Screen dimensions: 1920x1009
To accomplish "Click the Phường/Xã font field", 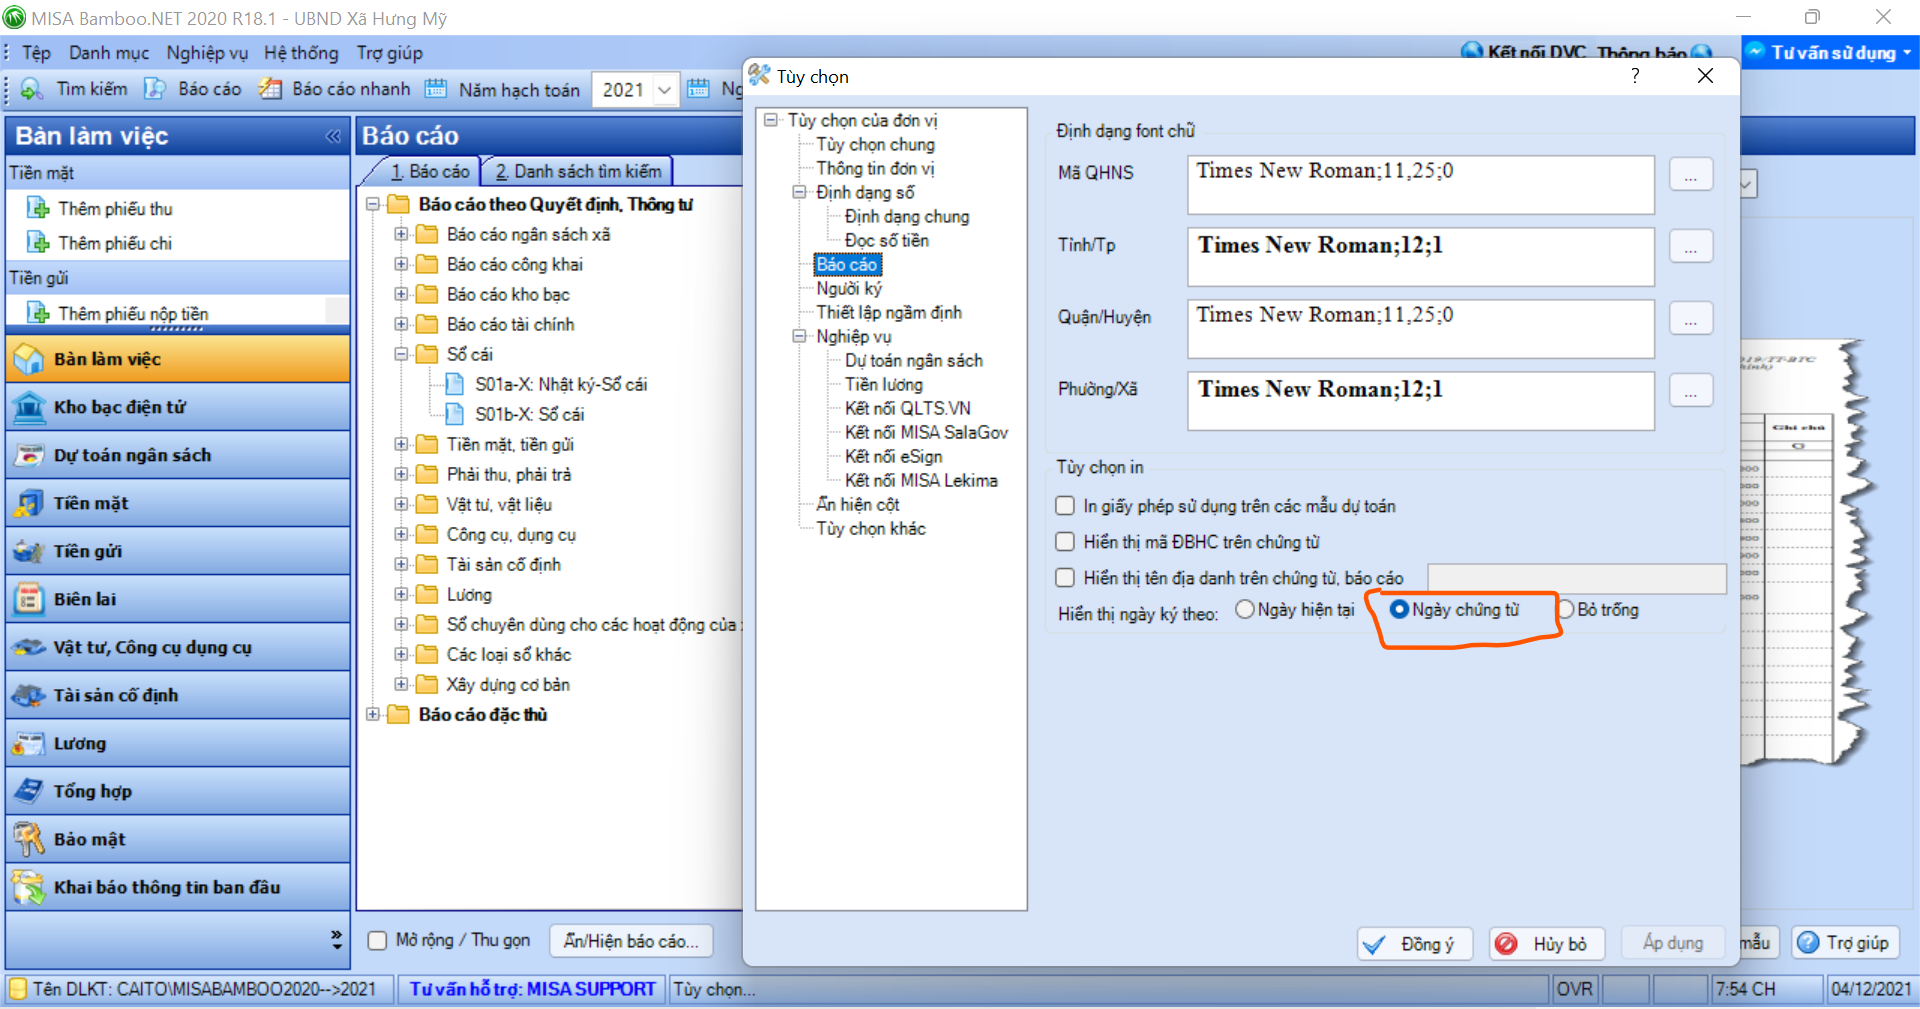I will [1421, 401].
